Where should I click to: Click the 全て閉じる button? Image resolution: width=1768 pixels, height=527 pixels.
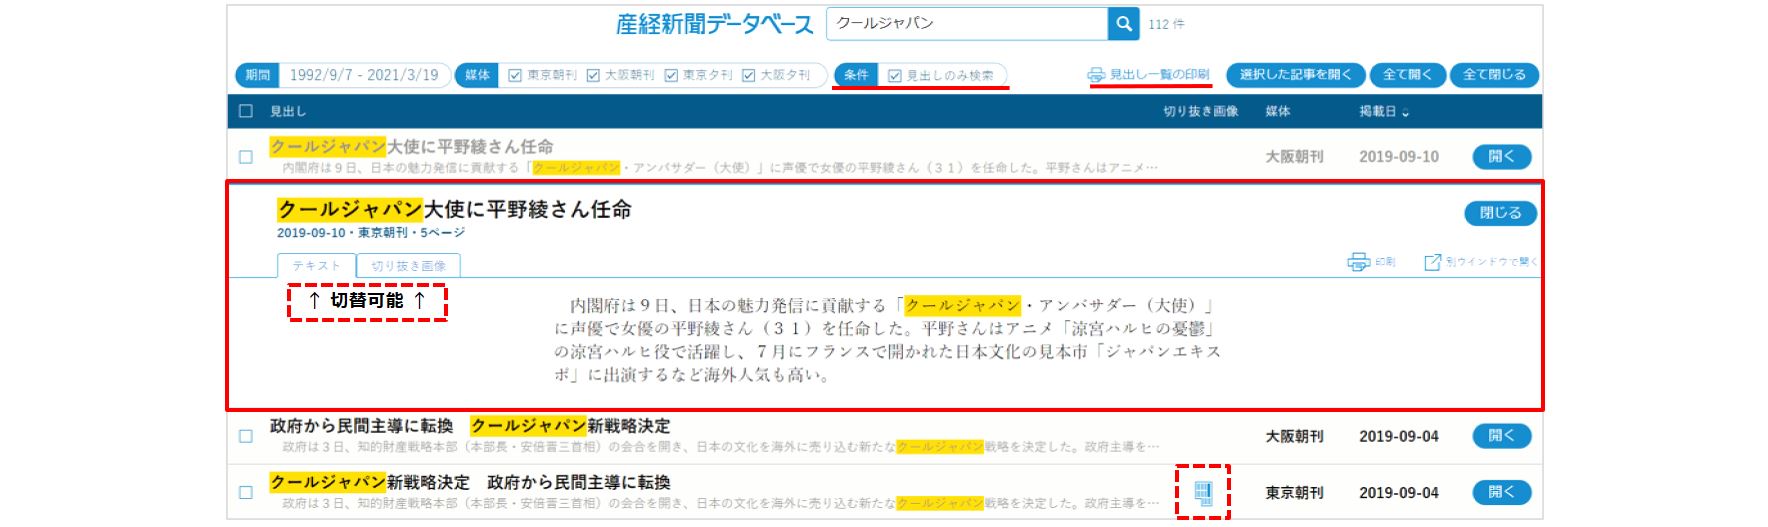click(1494, 75)
